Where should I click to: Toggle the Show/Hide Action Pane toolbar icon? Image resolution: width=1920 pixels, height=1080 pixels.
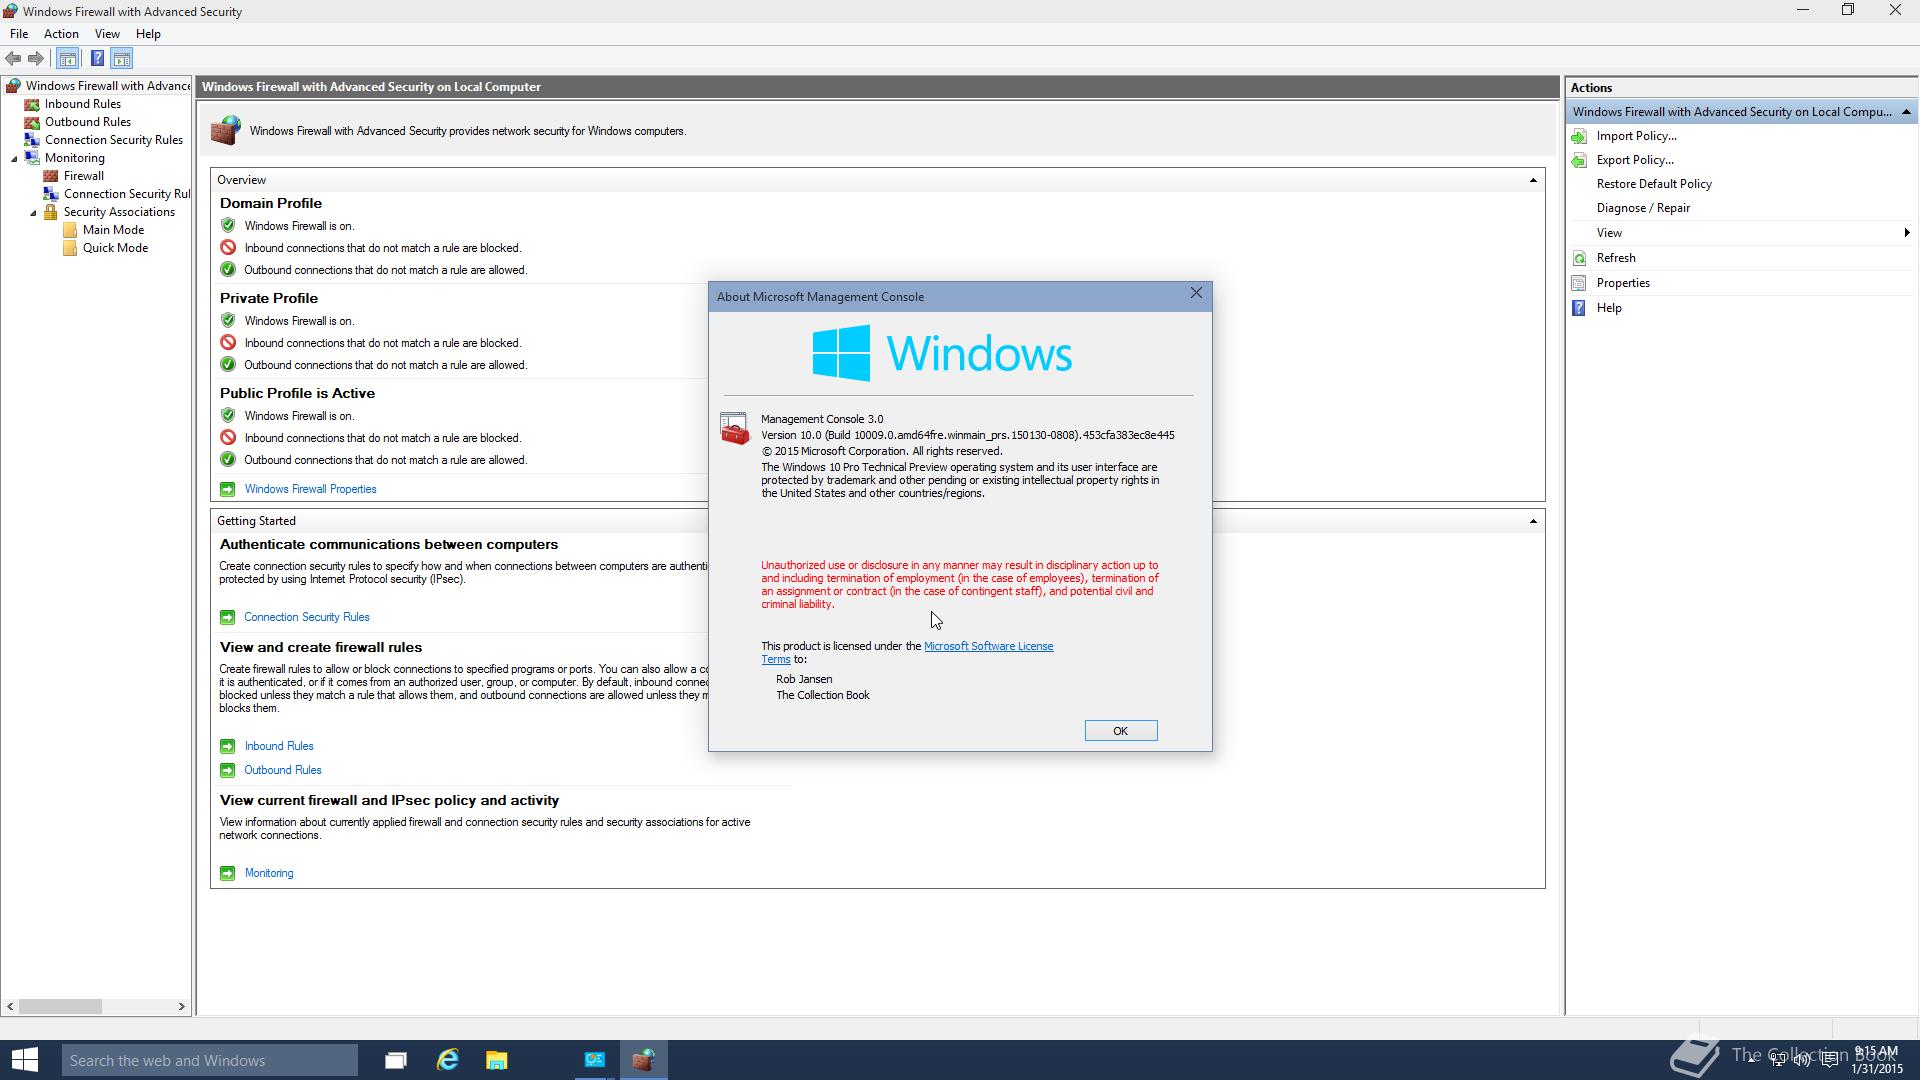(x=122, y=59)
